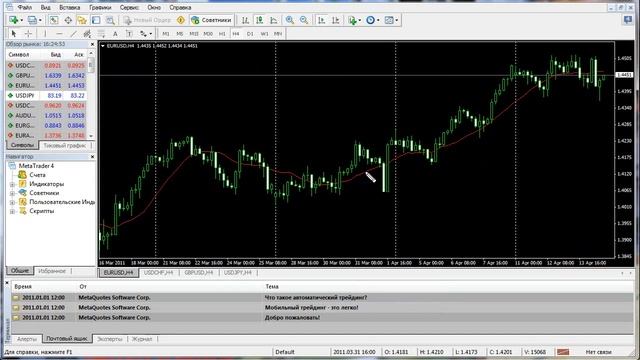The height and width of the screenshot is (360, 640).
Task: Open the chat bubble icon at top right
Action: [628, 20]
